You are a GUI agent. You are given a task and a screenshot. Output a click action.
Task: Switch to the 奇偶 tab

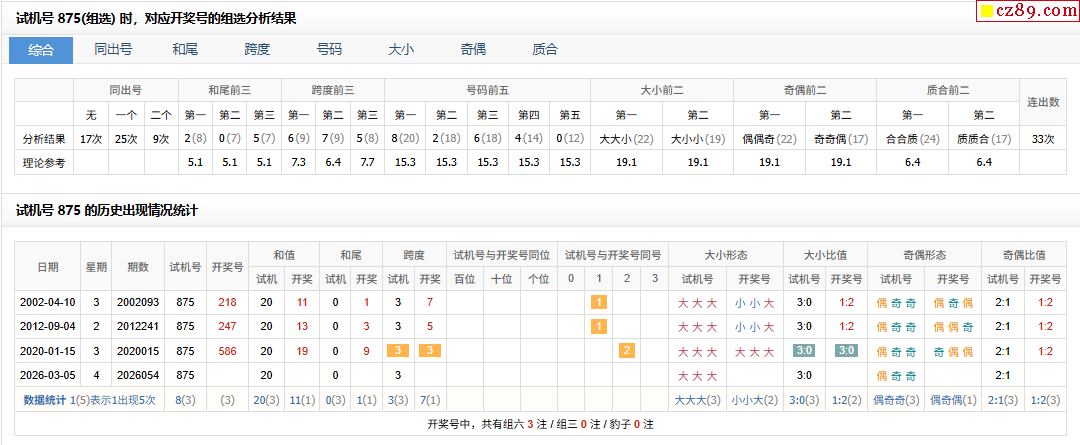pyautogui.click(x=473, y=50)
